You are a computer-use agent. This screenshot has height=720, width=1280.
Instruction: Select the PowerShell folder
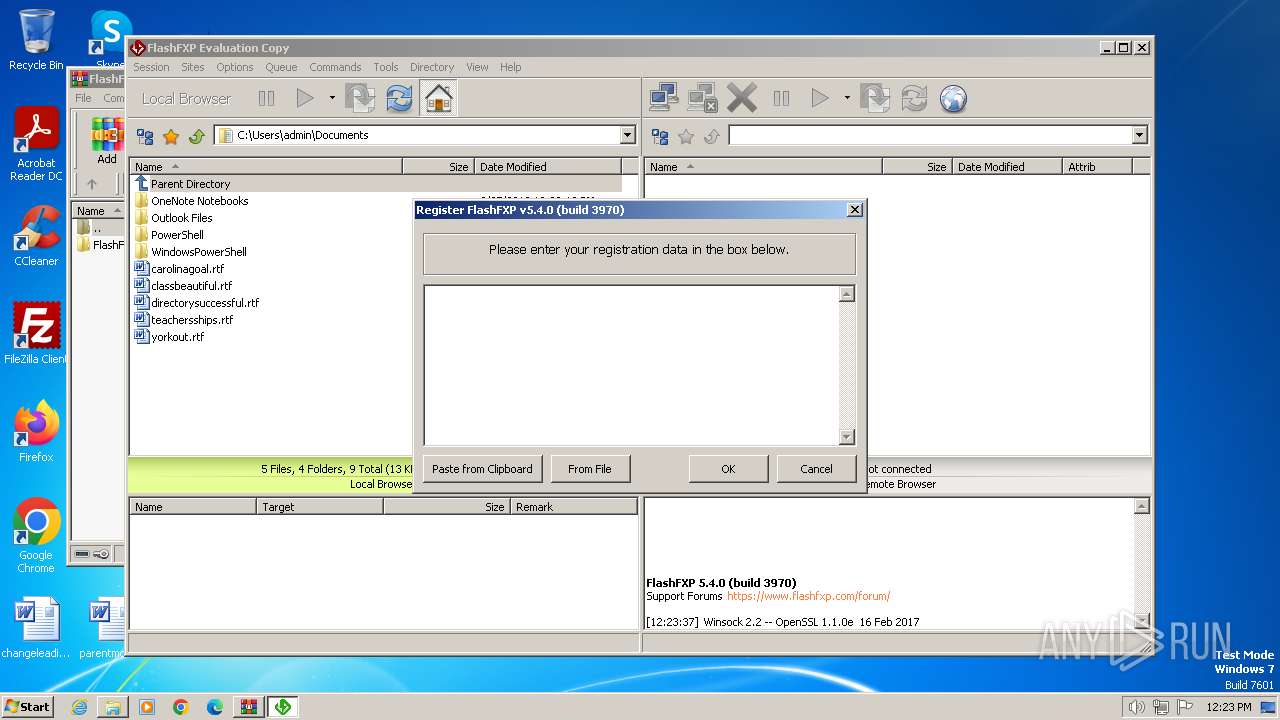click(x=177, y=235)
